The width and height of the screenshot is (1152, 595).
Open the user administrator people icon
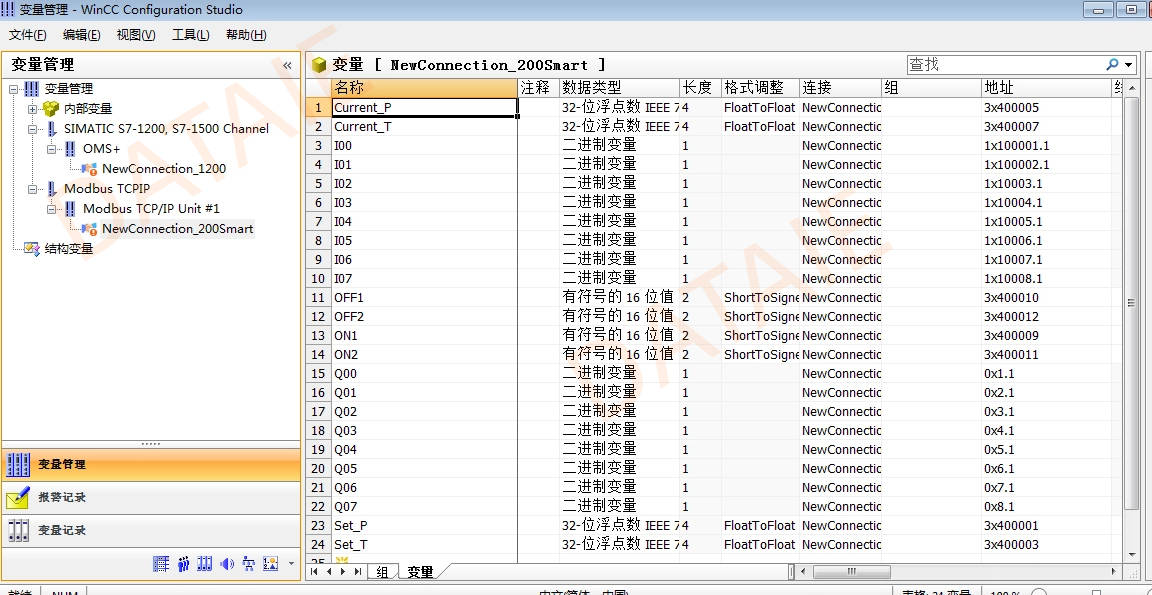tap(183, 563)
